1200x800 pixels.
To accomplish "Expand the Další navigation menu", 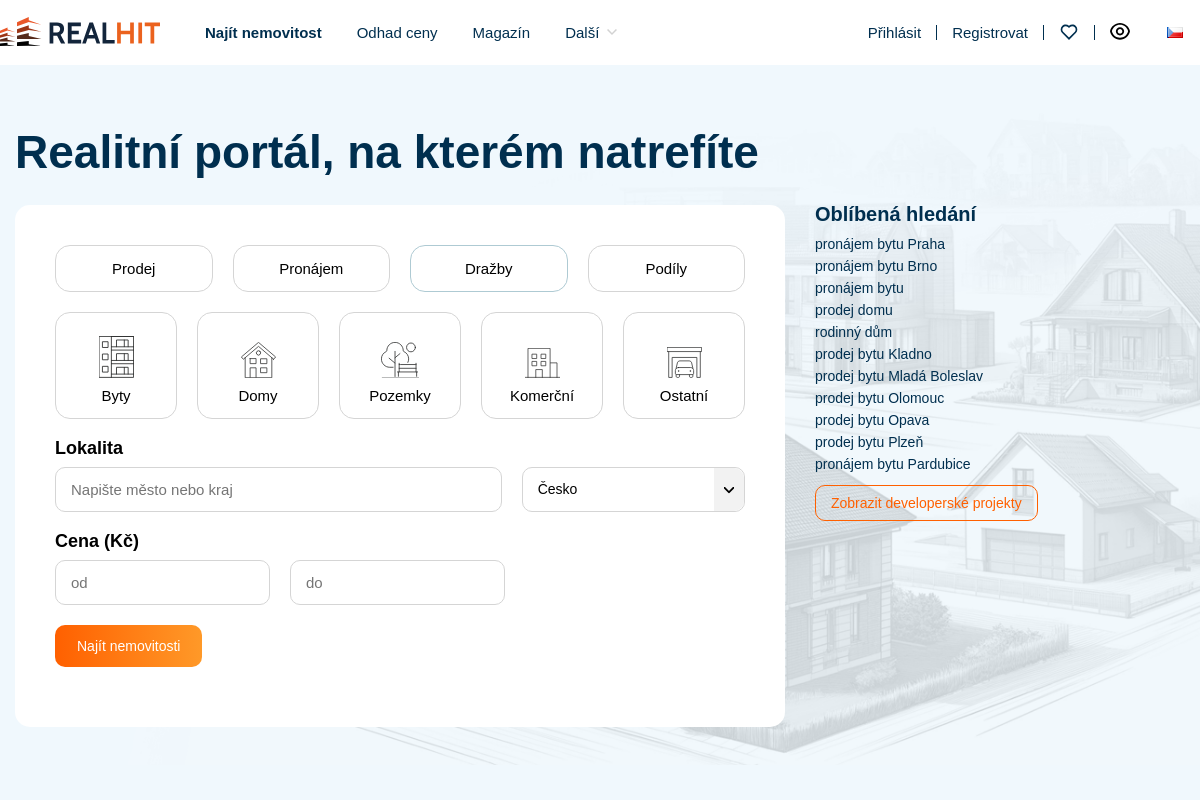I will [589, 32].
